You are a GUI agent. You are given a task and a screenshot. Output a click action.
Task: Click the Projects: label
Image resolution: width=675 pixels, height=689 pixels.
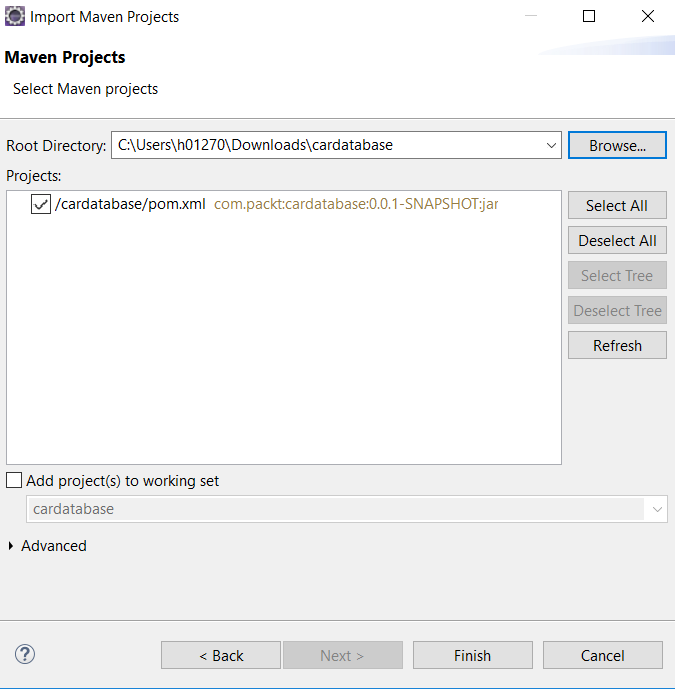click(x=33, y=176)
